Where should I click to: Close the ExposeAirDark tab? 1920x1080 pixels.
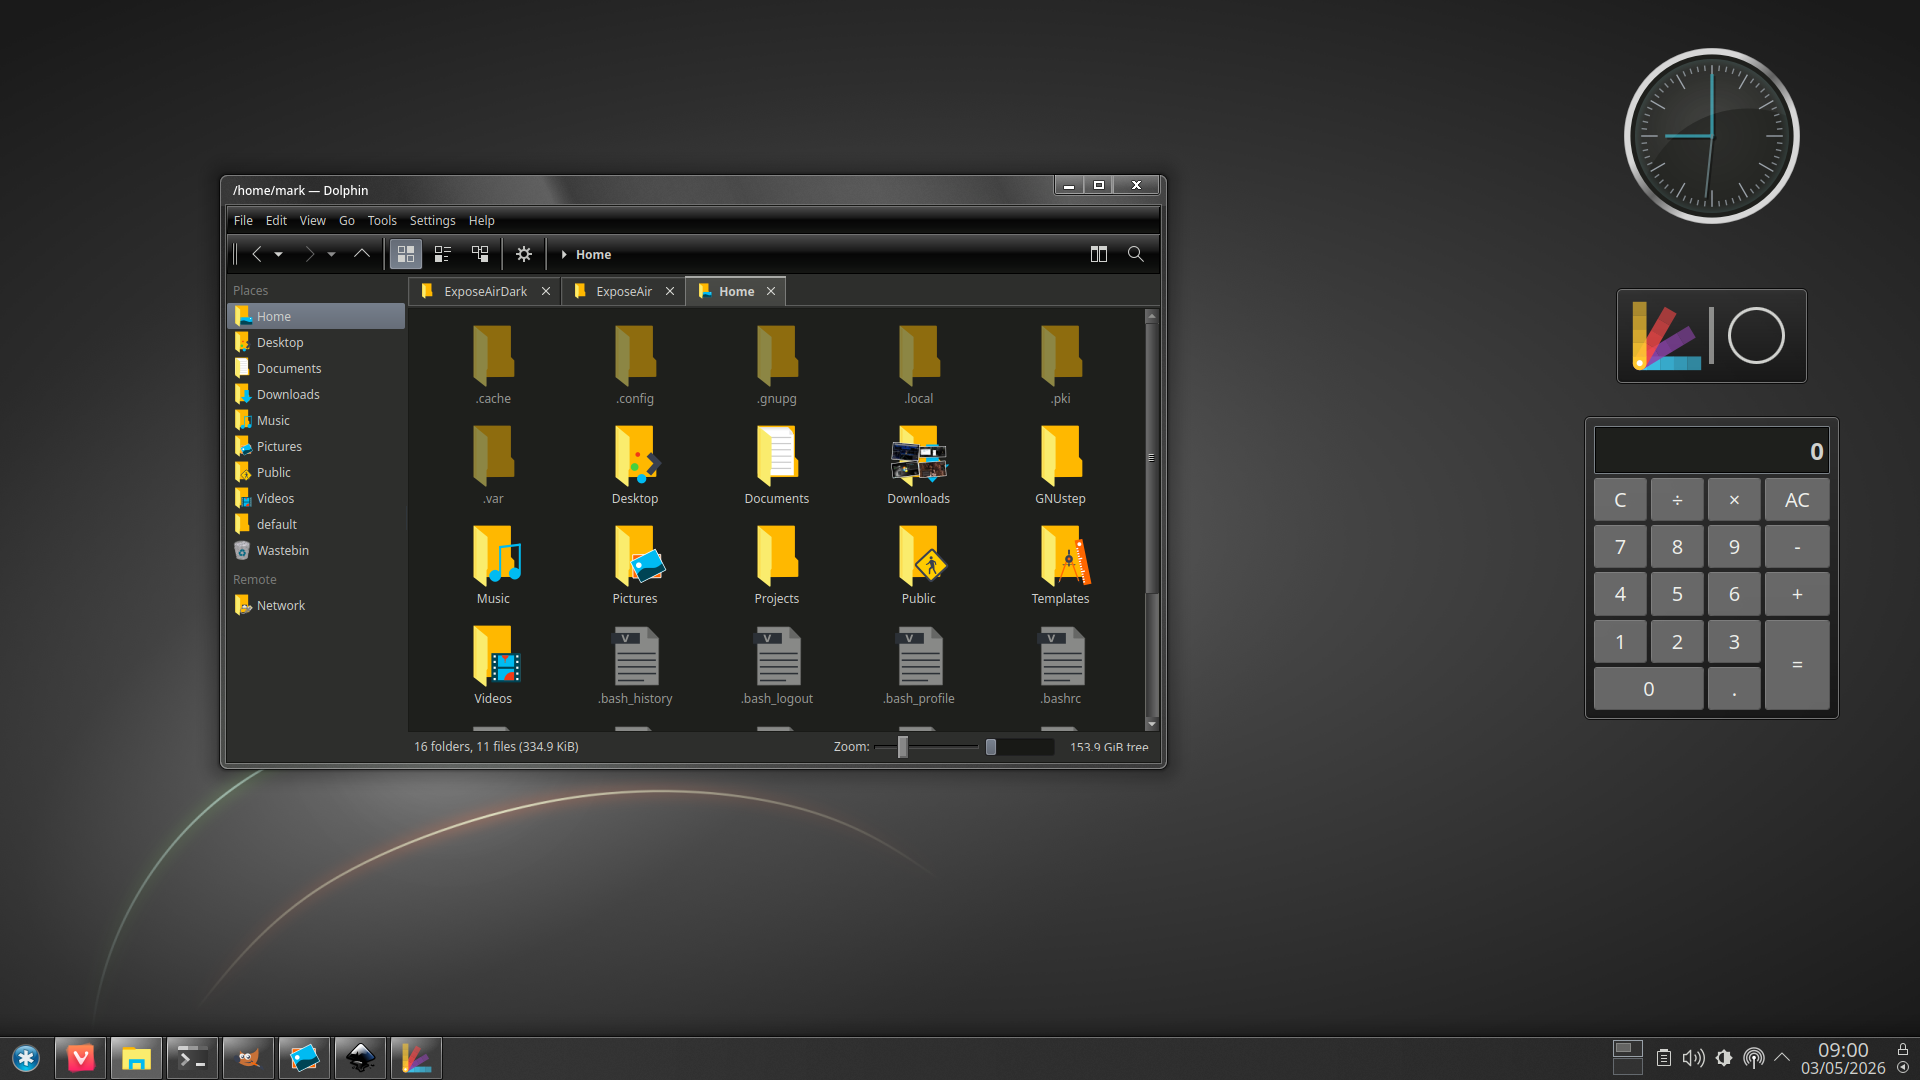coord(546,291)
